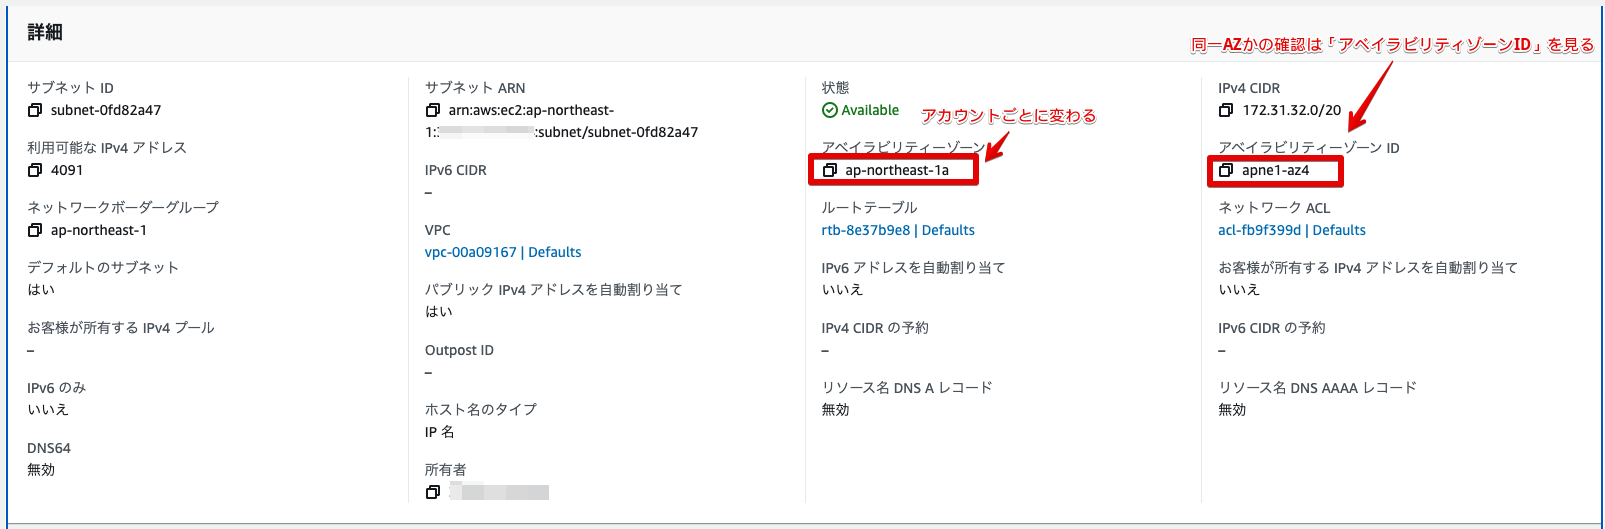The height and width of the screenshot is (529, 1605).
Task: Copy availability zone ID apne1-az4
Action: click(1226, 170)
